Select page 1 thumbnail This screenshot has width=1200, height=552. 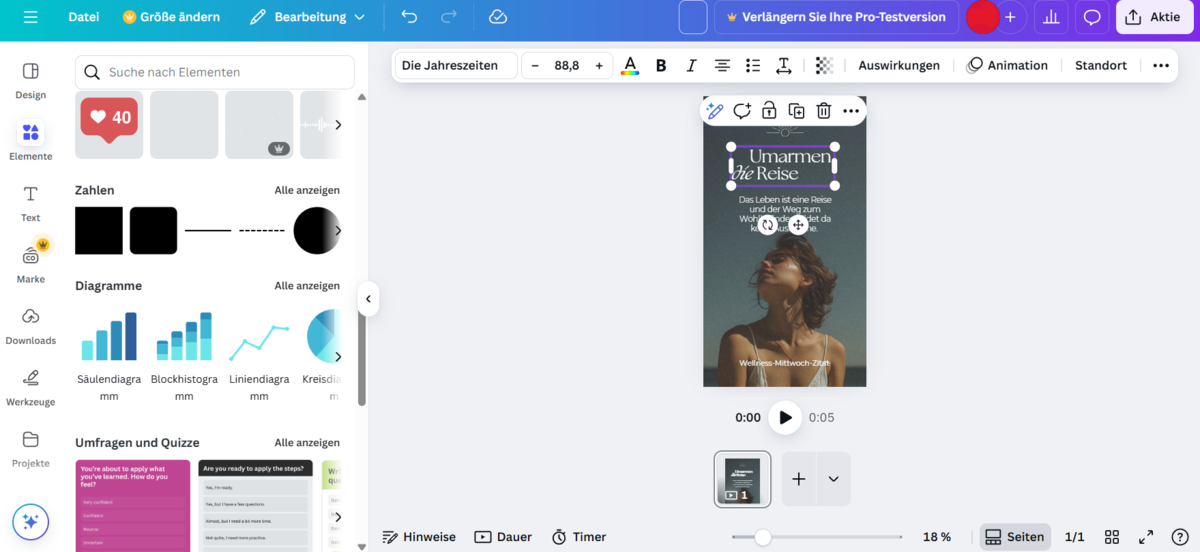click(x=742, y=479)
